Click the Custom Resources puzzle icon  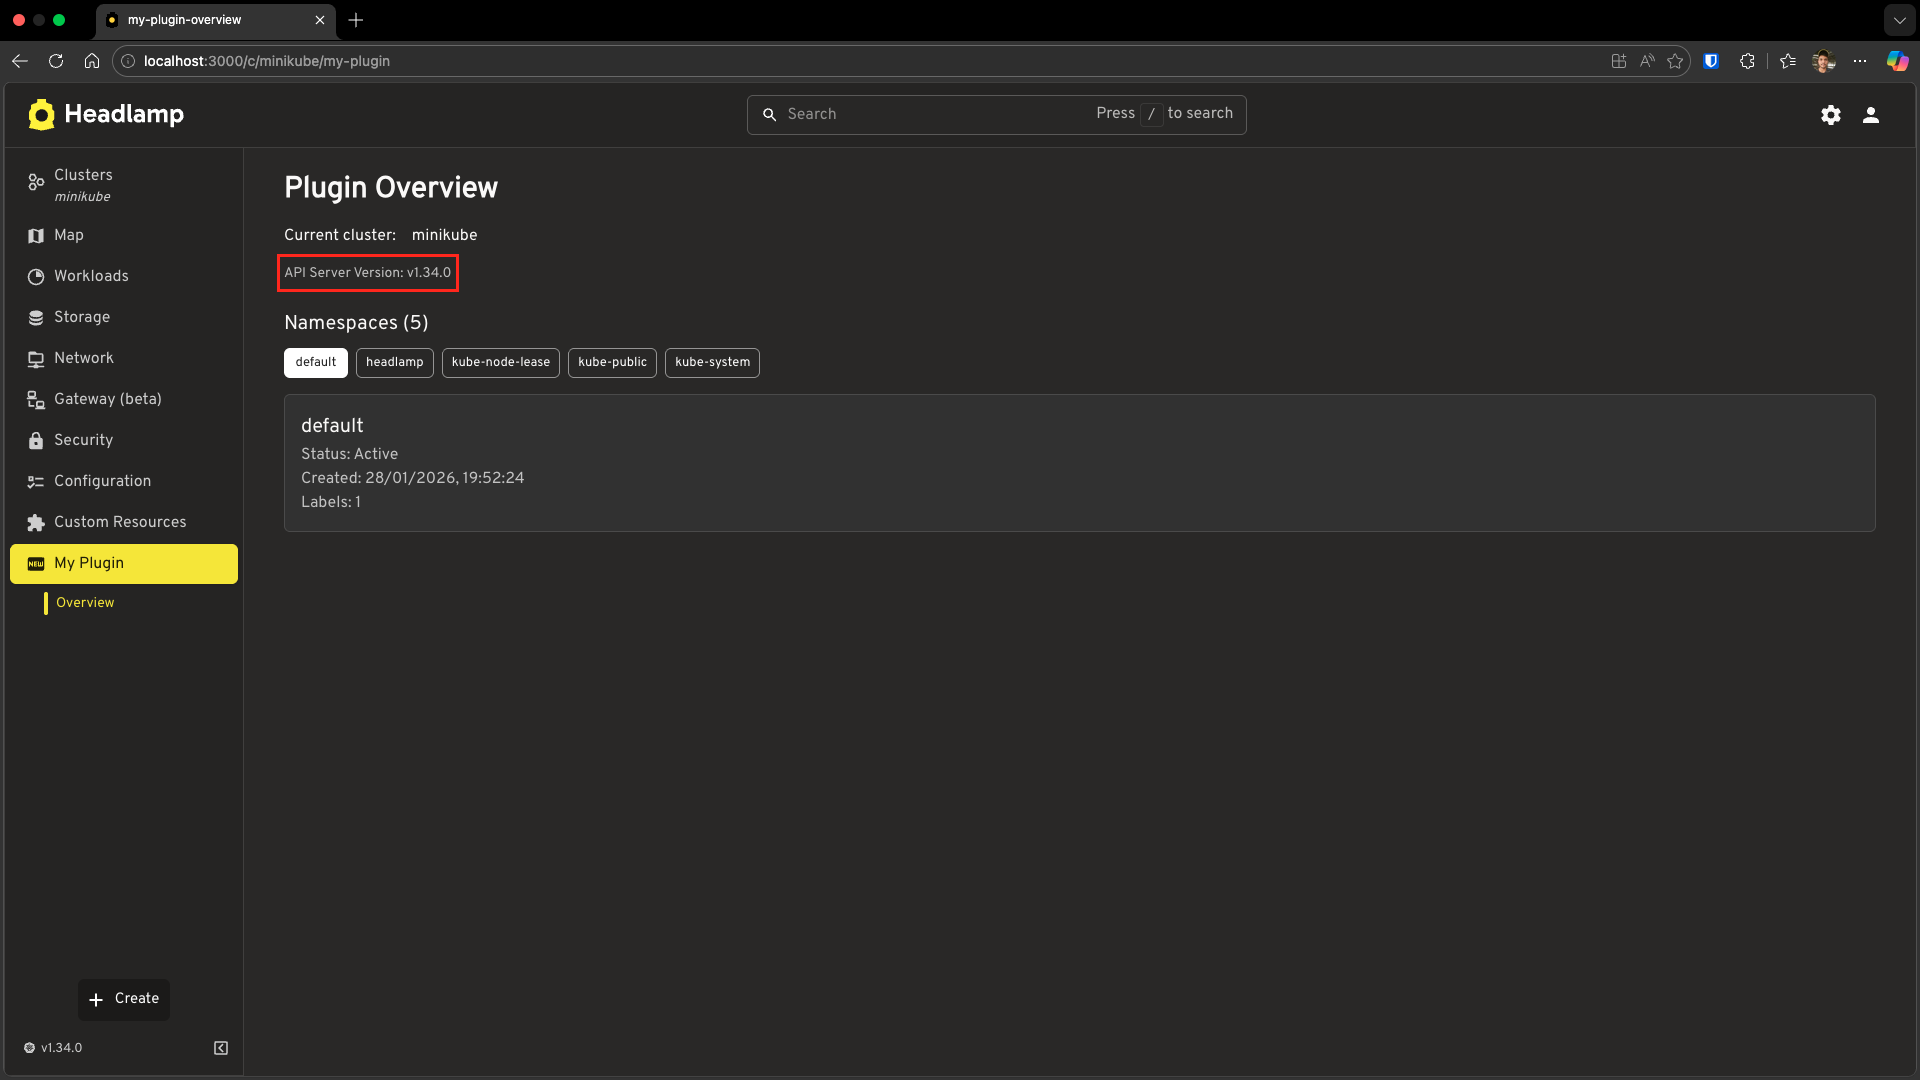pos(35,522)
